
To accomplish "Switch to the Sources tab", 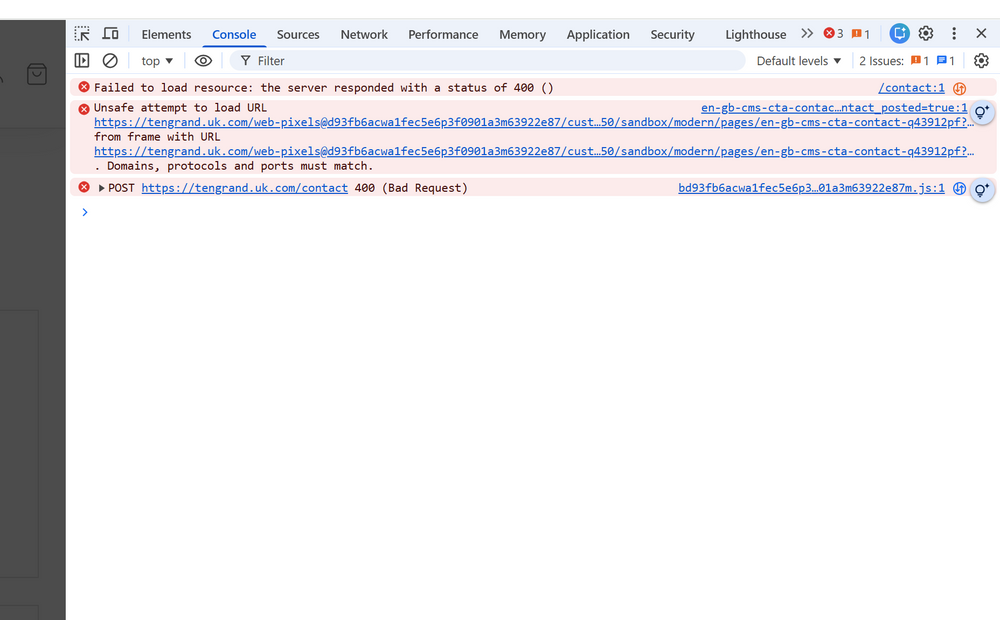I will 298,34.
